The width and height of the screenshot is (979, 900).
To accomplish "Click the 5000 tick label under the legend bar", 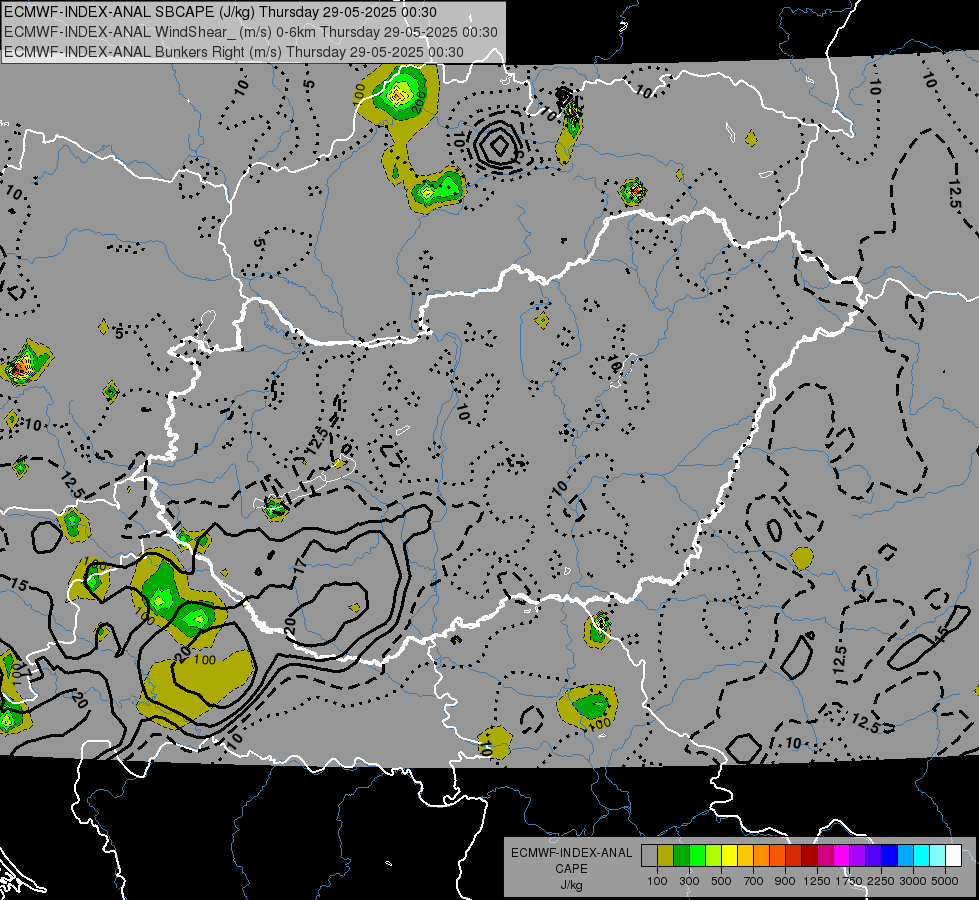I will click(x=945, y=881).
